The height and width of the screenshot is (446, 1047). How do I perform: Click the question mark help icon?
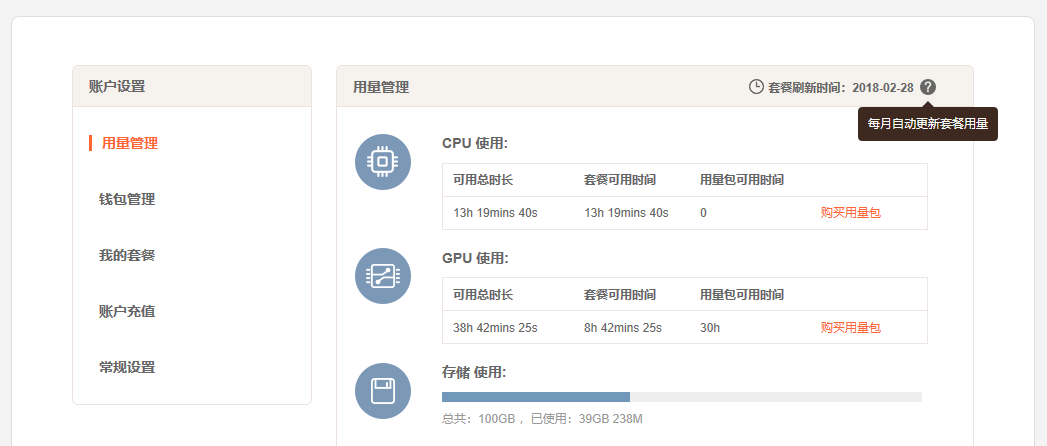click(928, 87)
